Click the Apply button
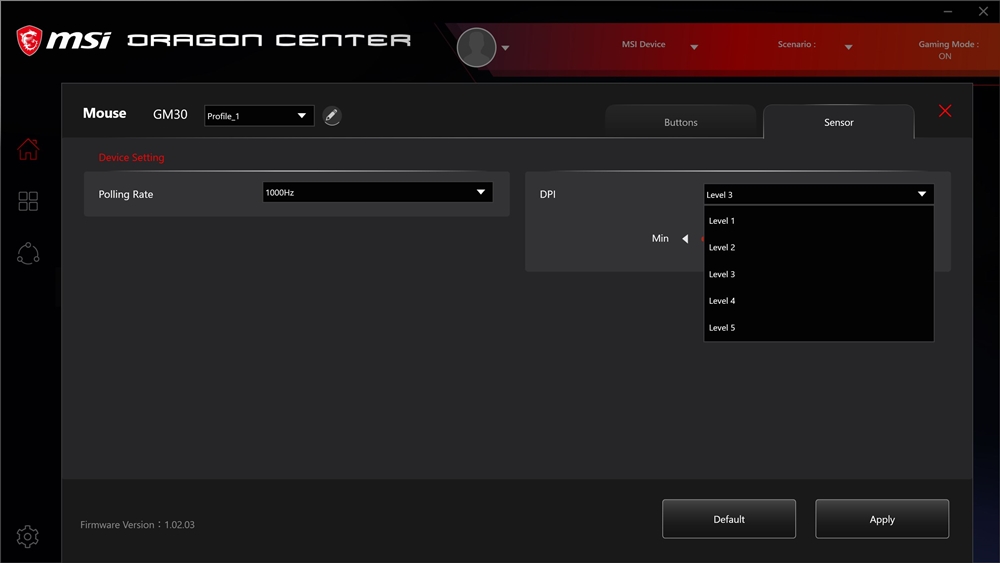1000x563 pixels. pos(882,519)
